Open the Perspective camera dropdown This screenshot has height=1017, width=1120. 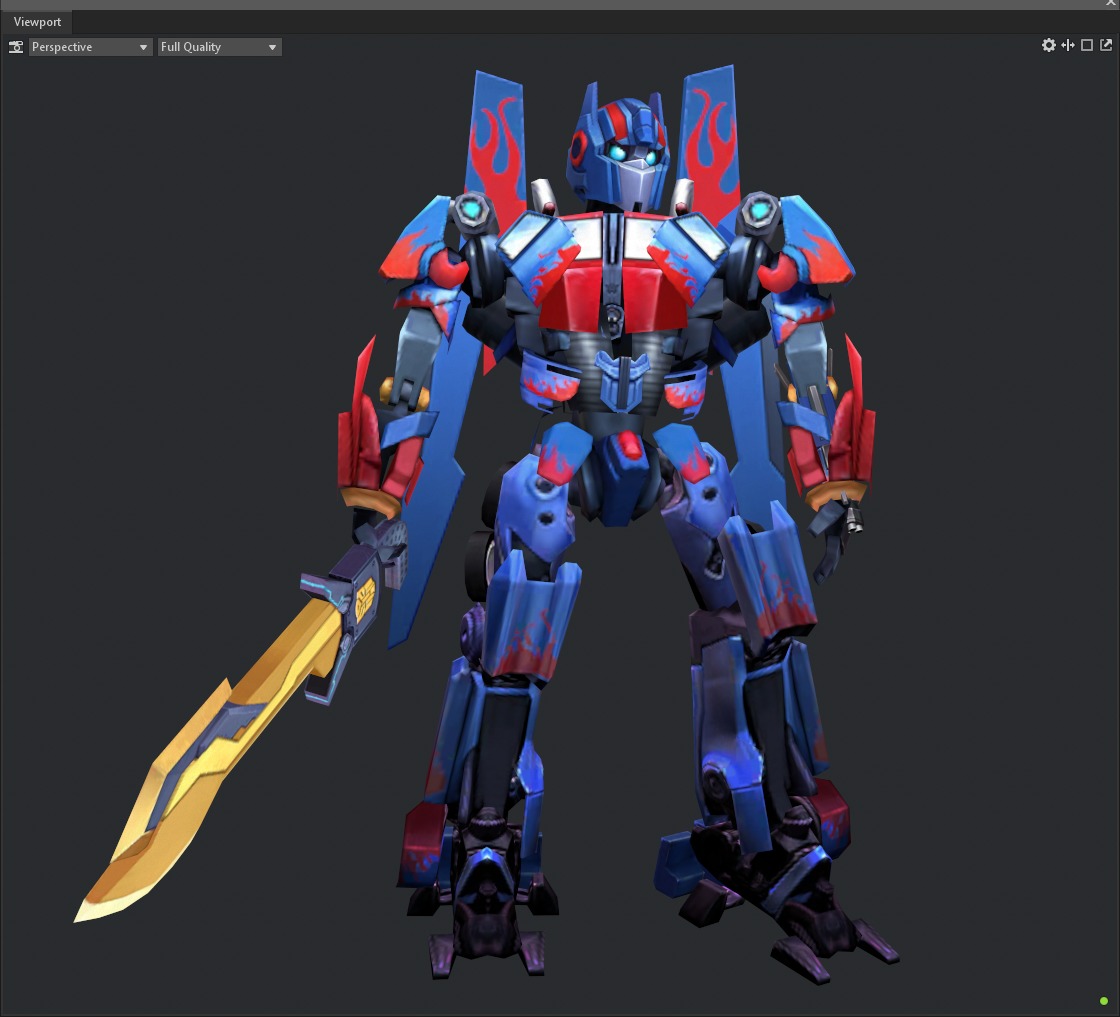(90, 47)
